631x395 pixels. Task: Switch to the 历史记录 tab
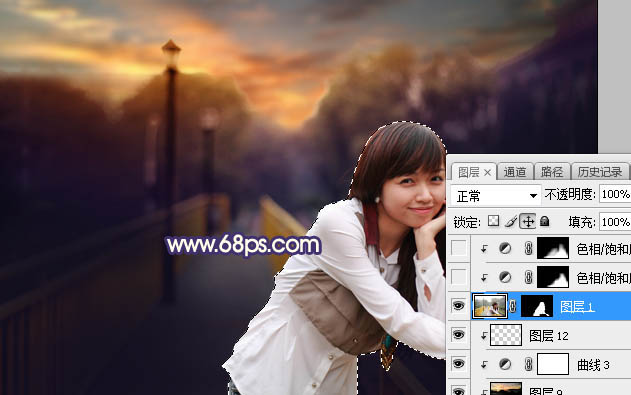click(x=600, y=172)
